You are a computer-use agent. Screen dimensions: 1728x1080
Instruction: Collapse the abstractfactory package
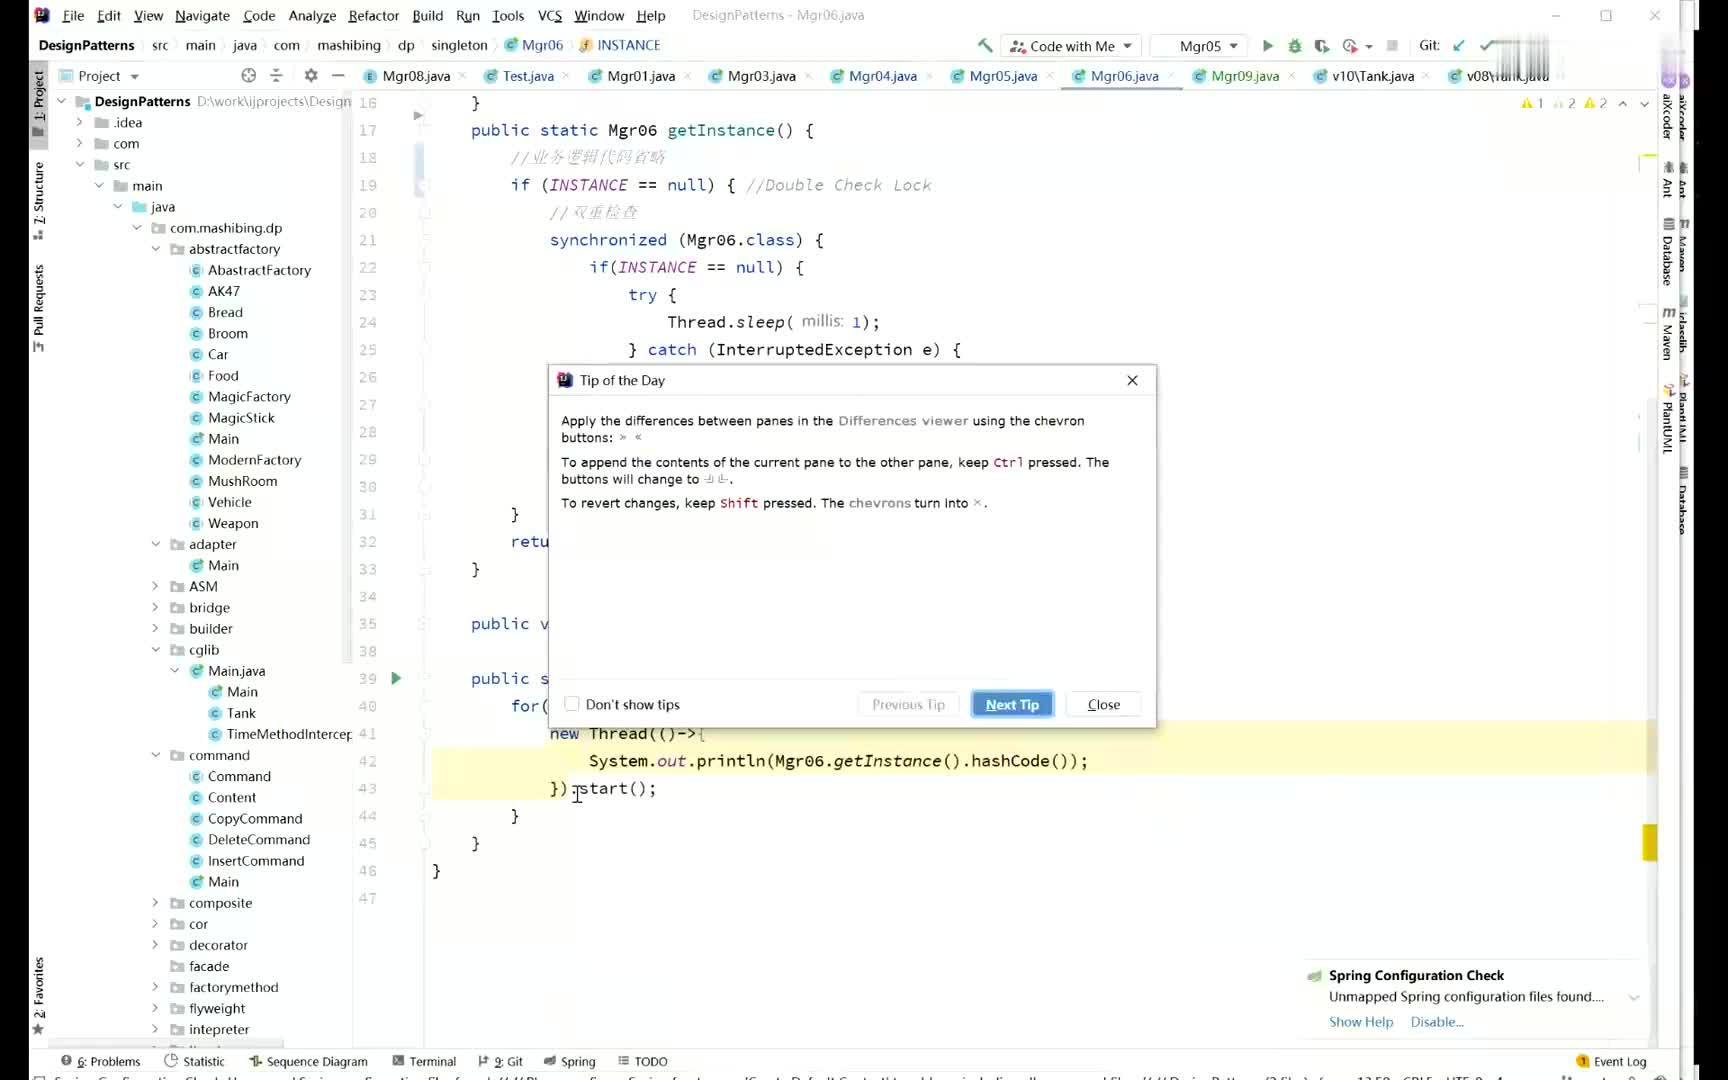click(156, 249)
